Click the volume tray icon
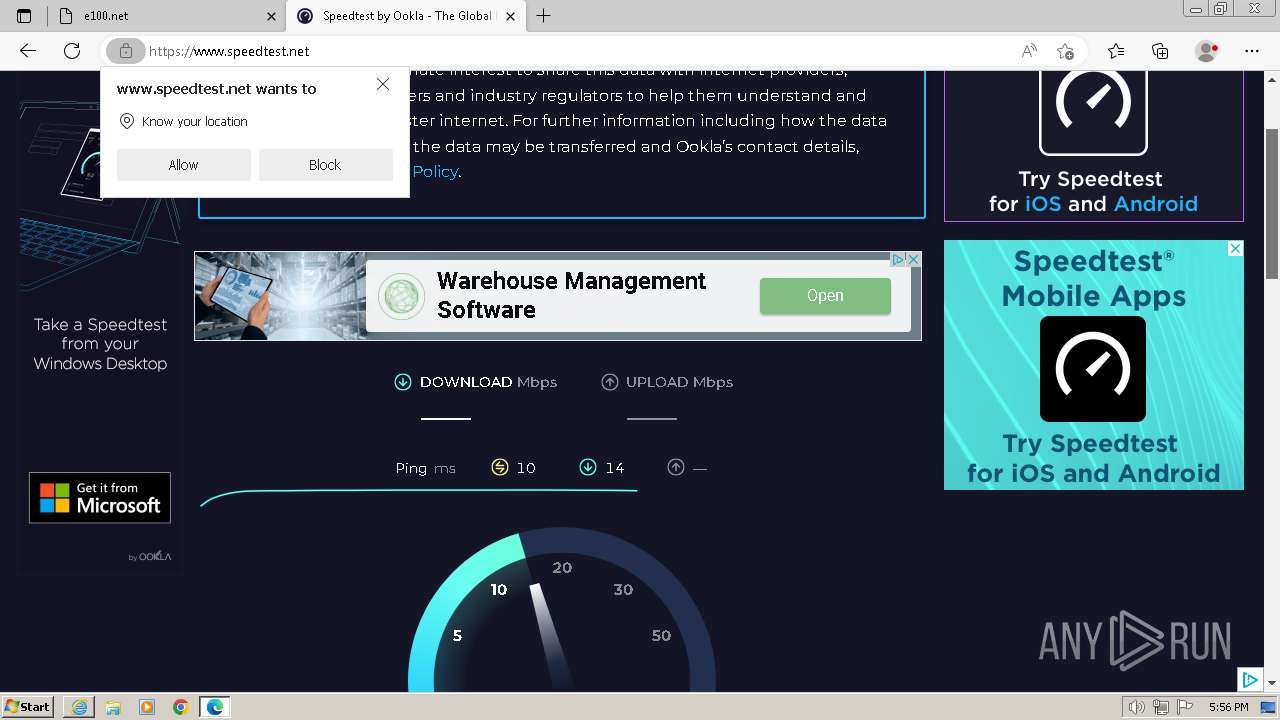 coord(1137,707)
